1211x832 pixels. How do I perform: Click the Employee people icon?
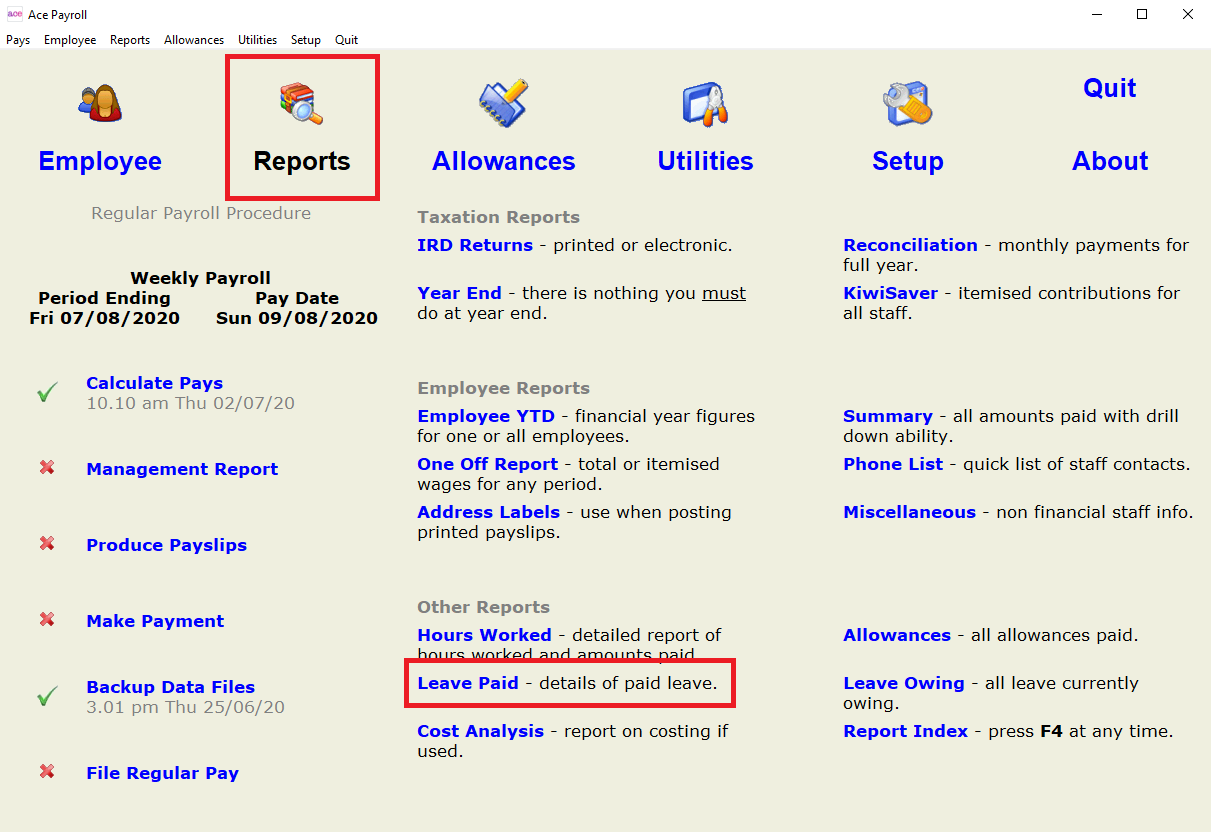coord(100,102)
